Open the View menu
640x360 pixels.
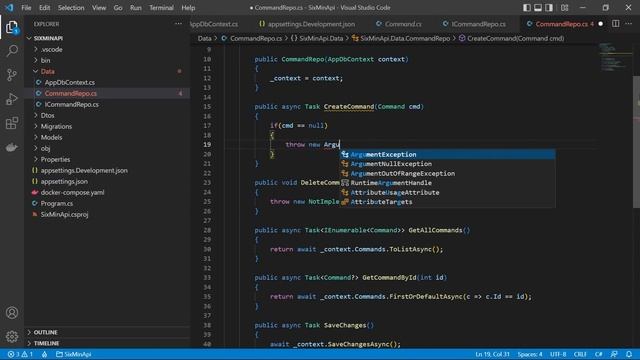coord(99,8)
